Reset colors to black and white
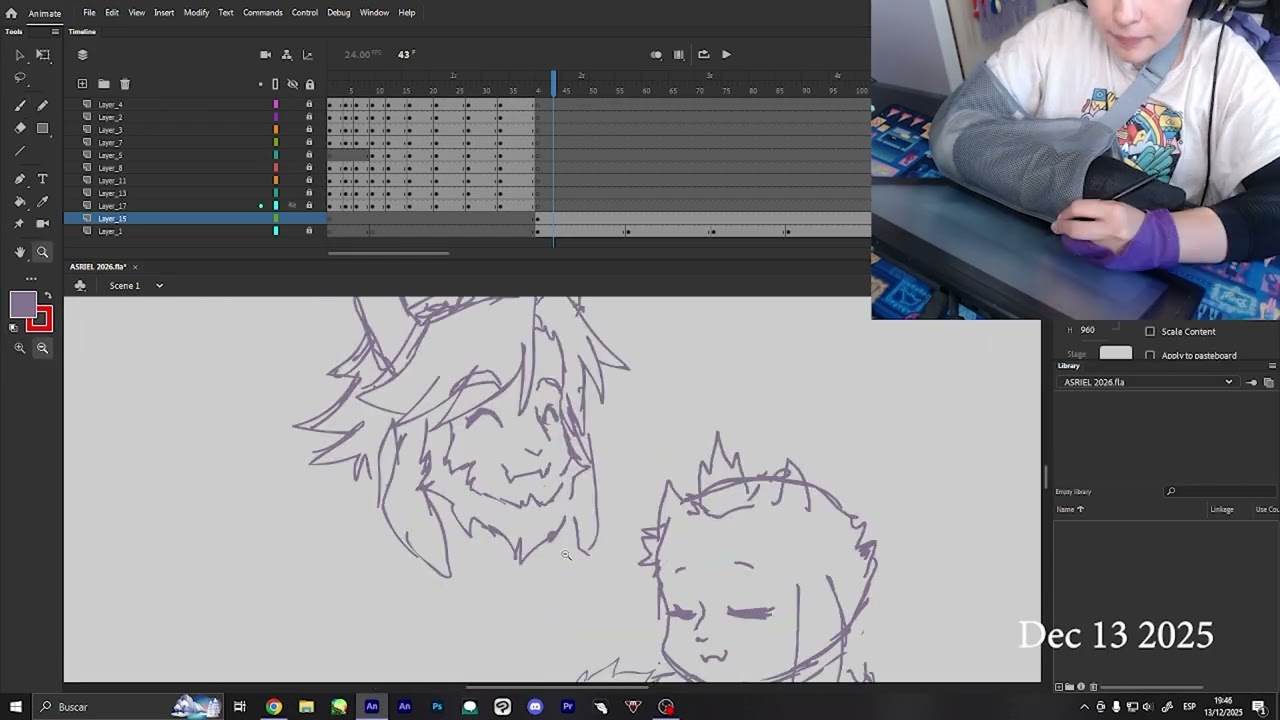1280x720 pixels. [x=13, y=328]
